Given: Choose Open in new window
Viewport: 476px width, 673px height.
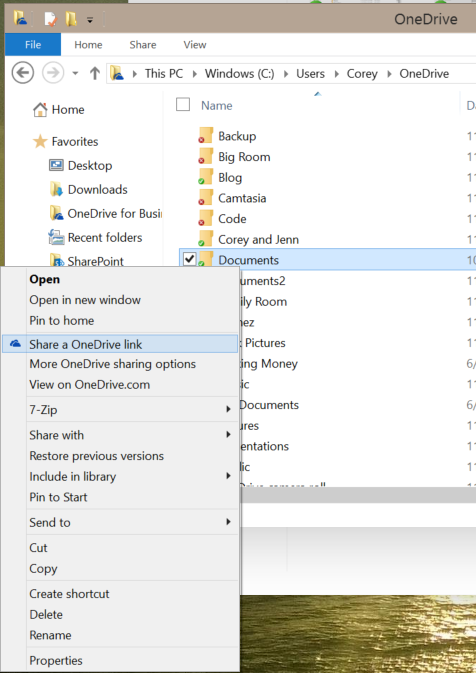Looking at the screenshot, I should coord(85,300).
